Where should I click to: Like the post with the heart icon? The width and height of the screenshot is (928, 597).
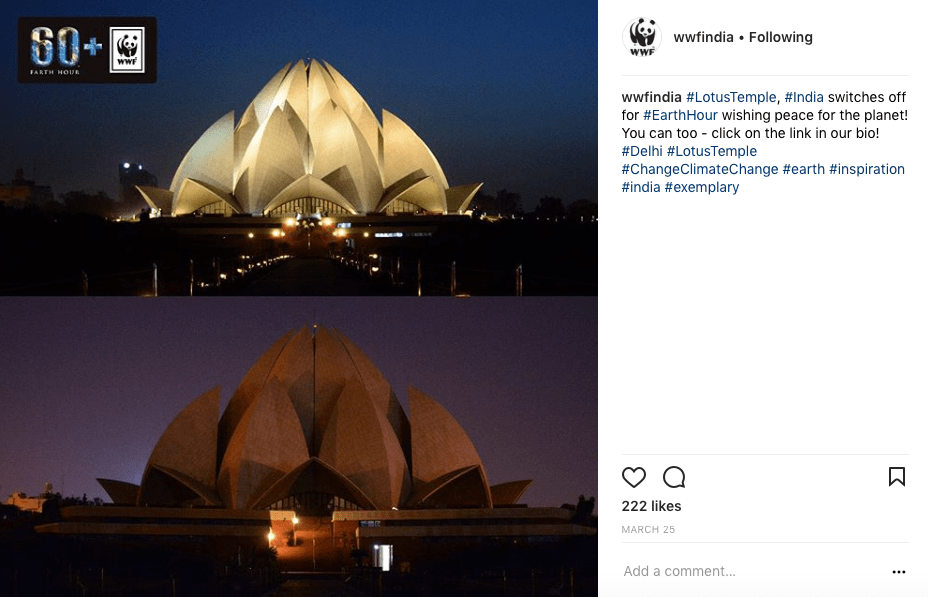click(633, 477)
